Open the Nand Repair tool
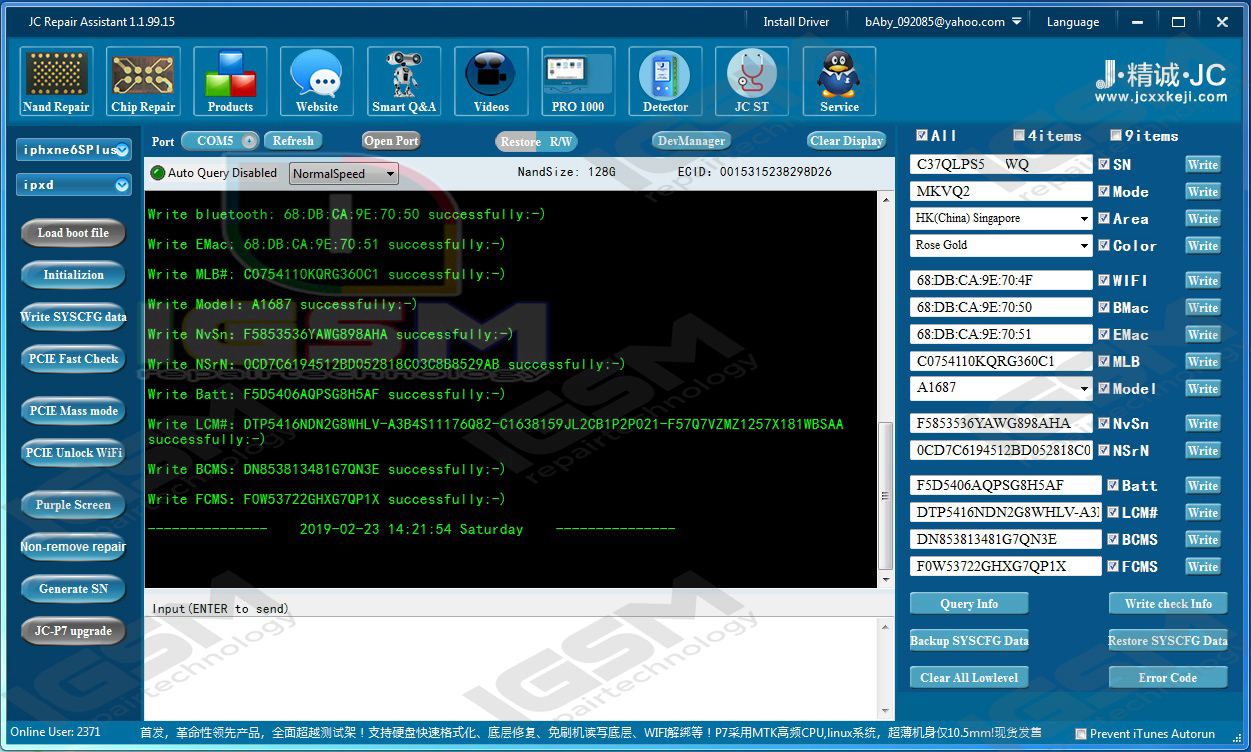1251x752 pixels. 56,81
